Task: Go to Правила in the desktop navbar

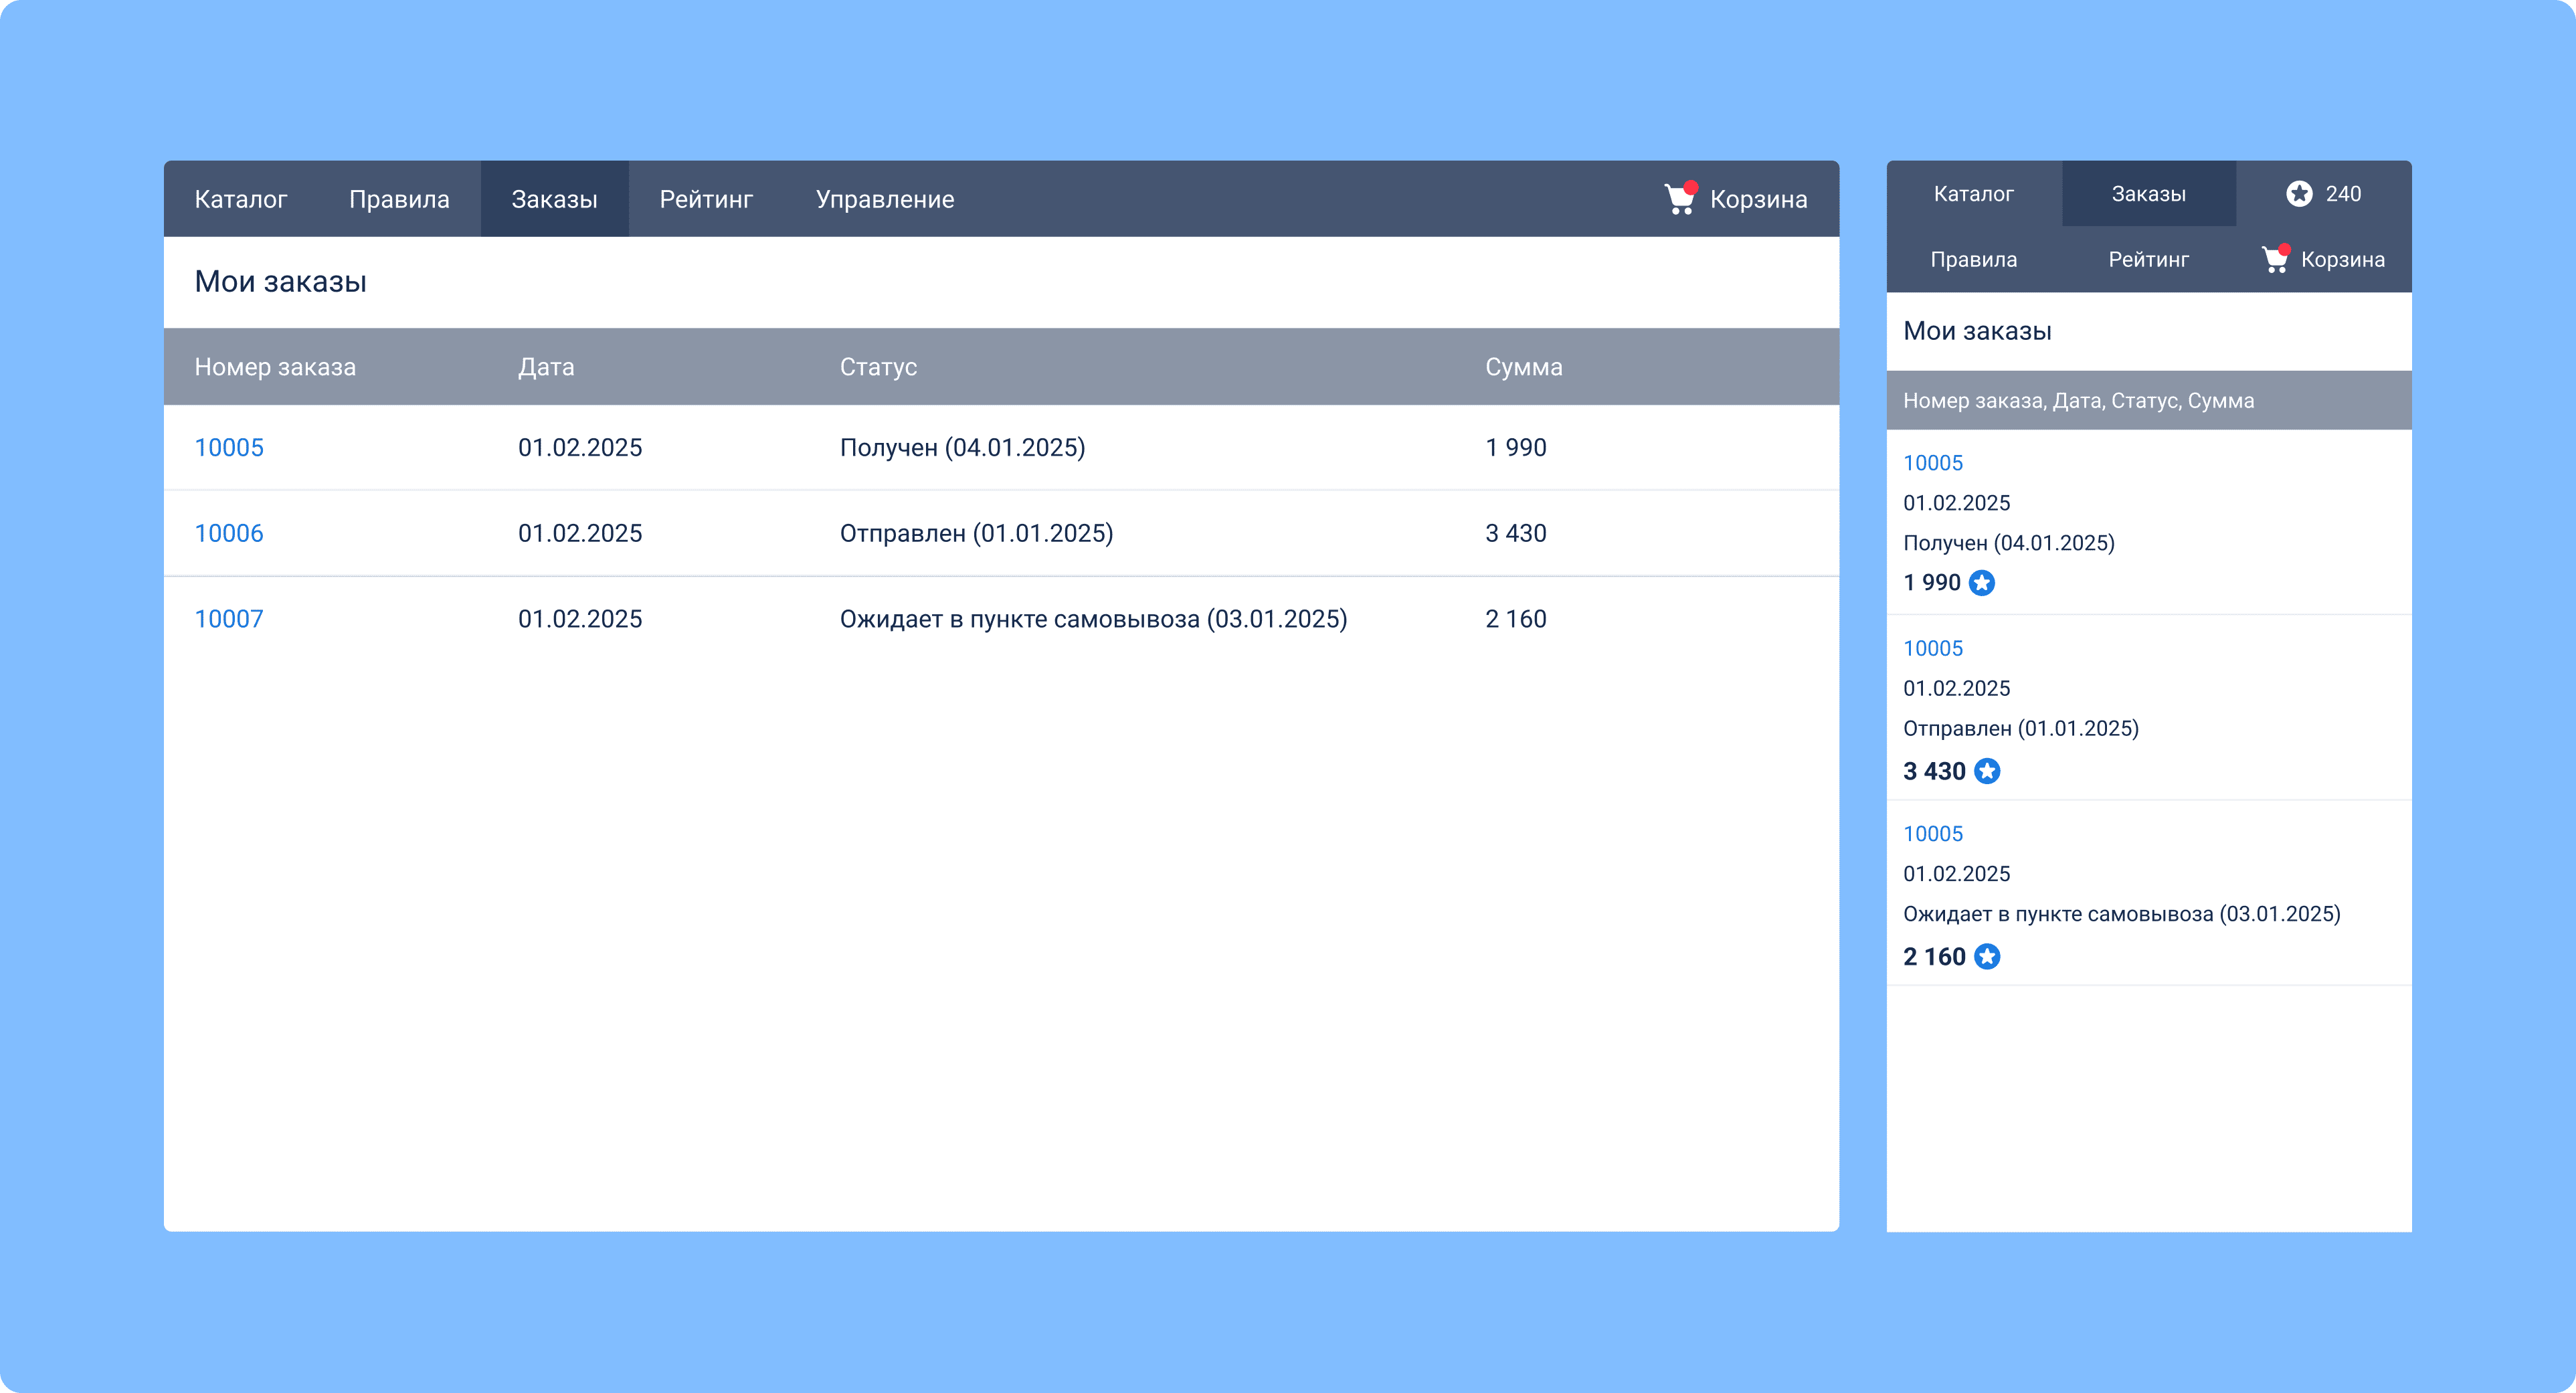Action: pyautogui.click(x=399, y=199)
